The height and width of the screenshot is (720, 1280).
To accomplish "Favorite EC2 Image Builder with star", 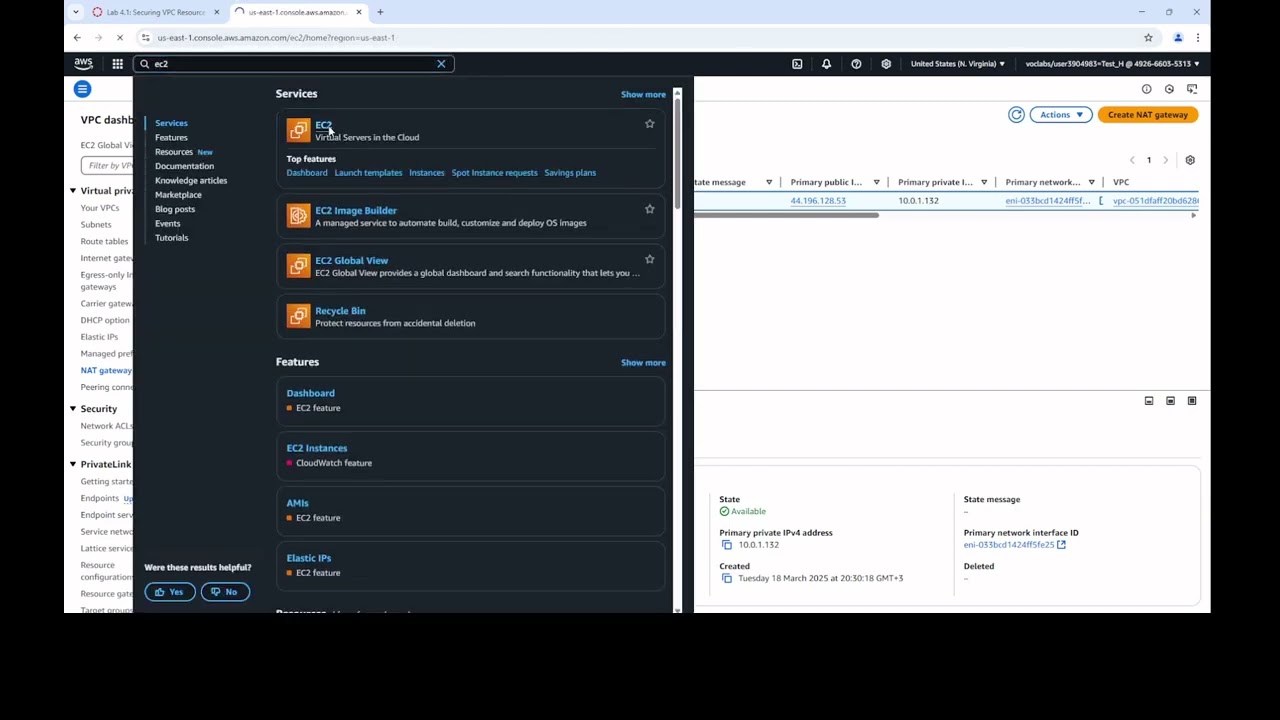I will 649,209.
